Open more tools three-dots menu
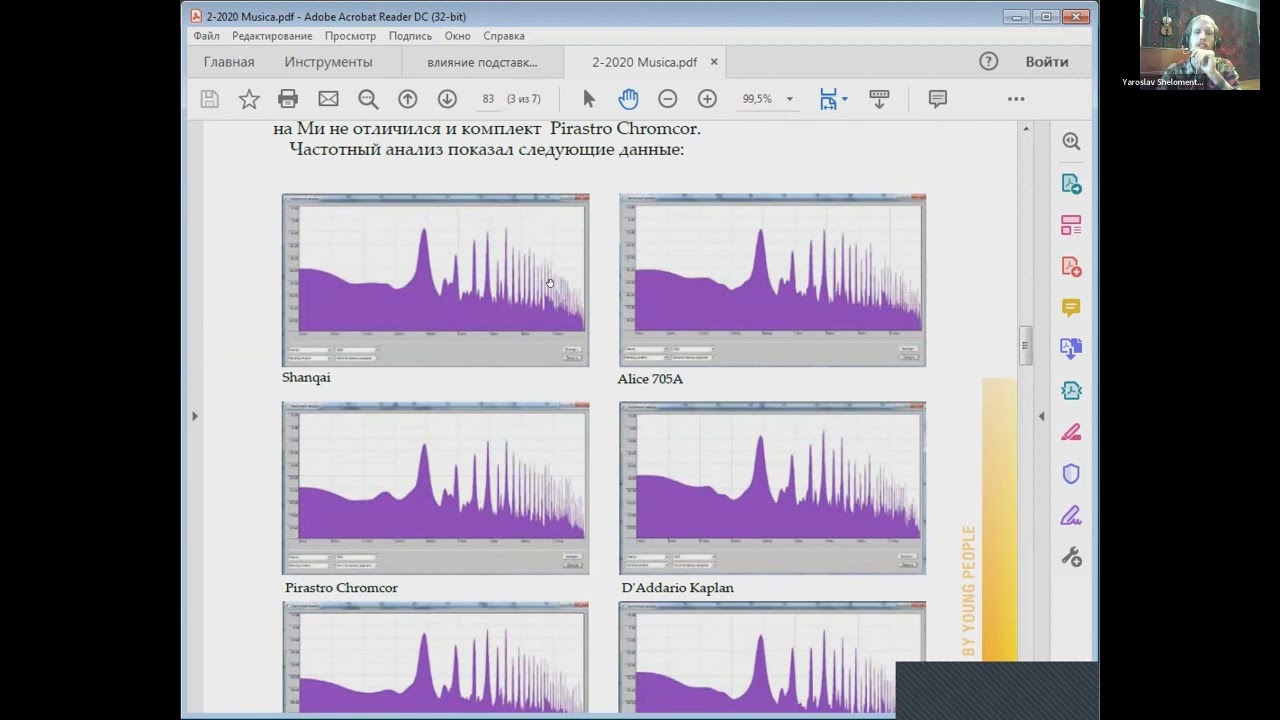This screenshot has height=720, width=1280. coord(1016,99)
